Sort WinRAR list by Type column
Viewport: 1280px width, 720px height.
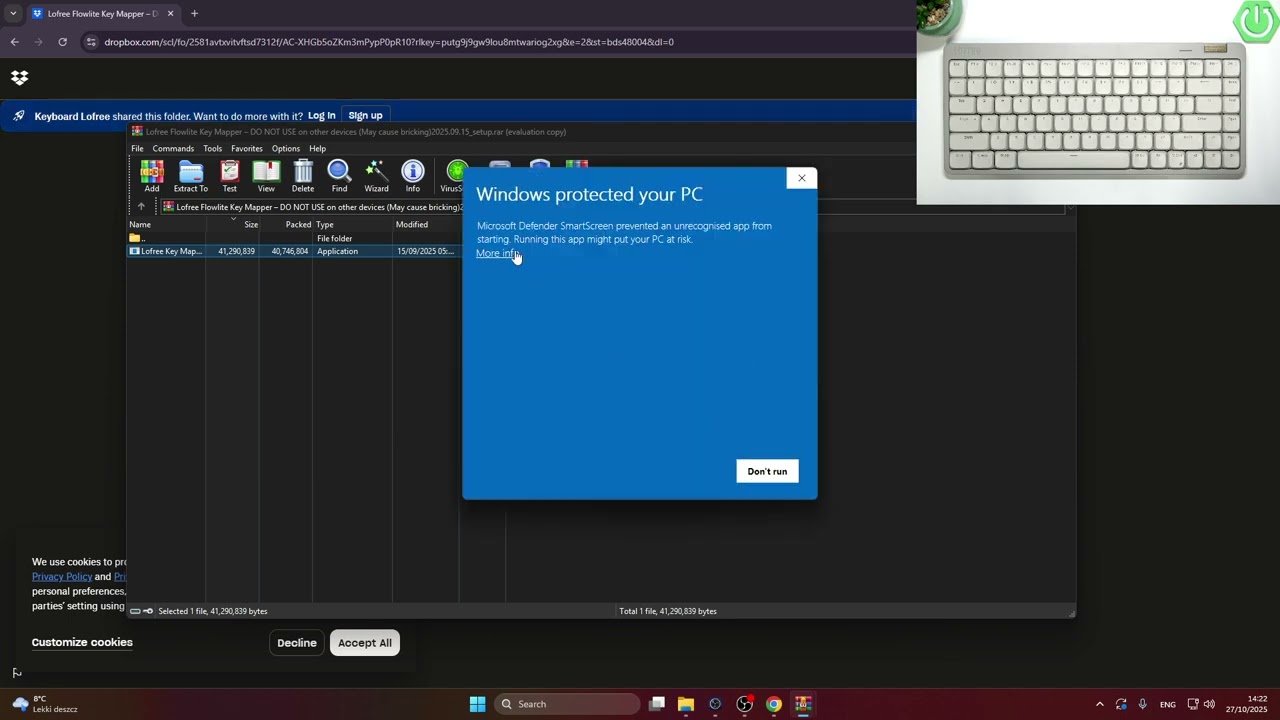(353, 225)
